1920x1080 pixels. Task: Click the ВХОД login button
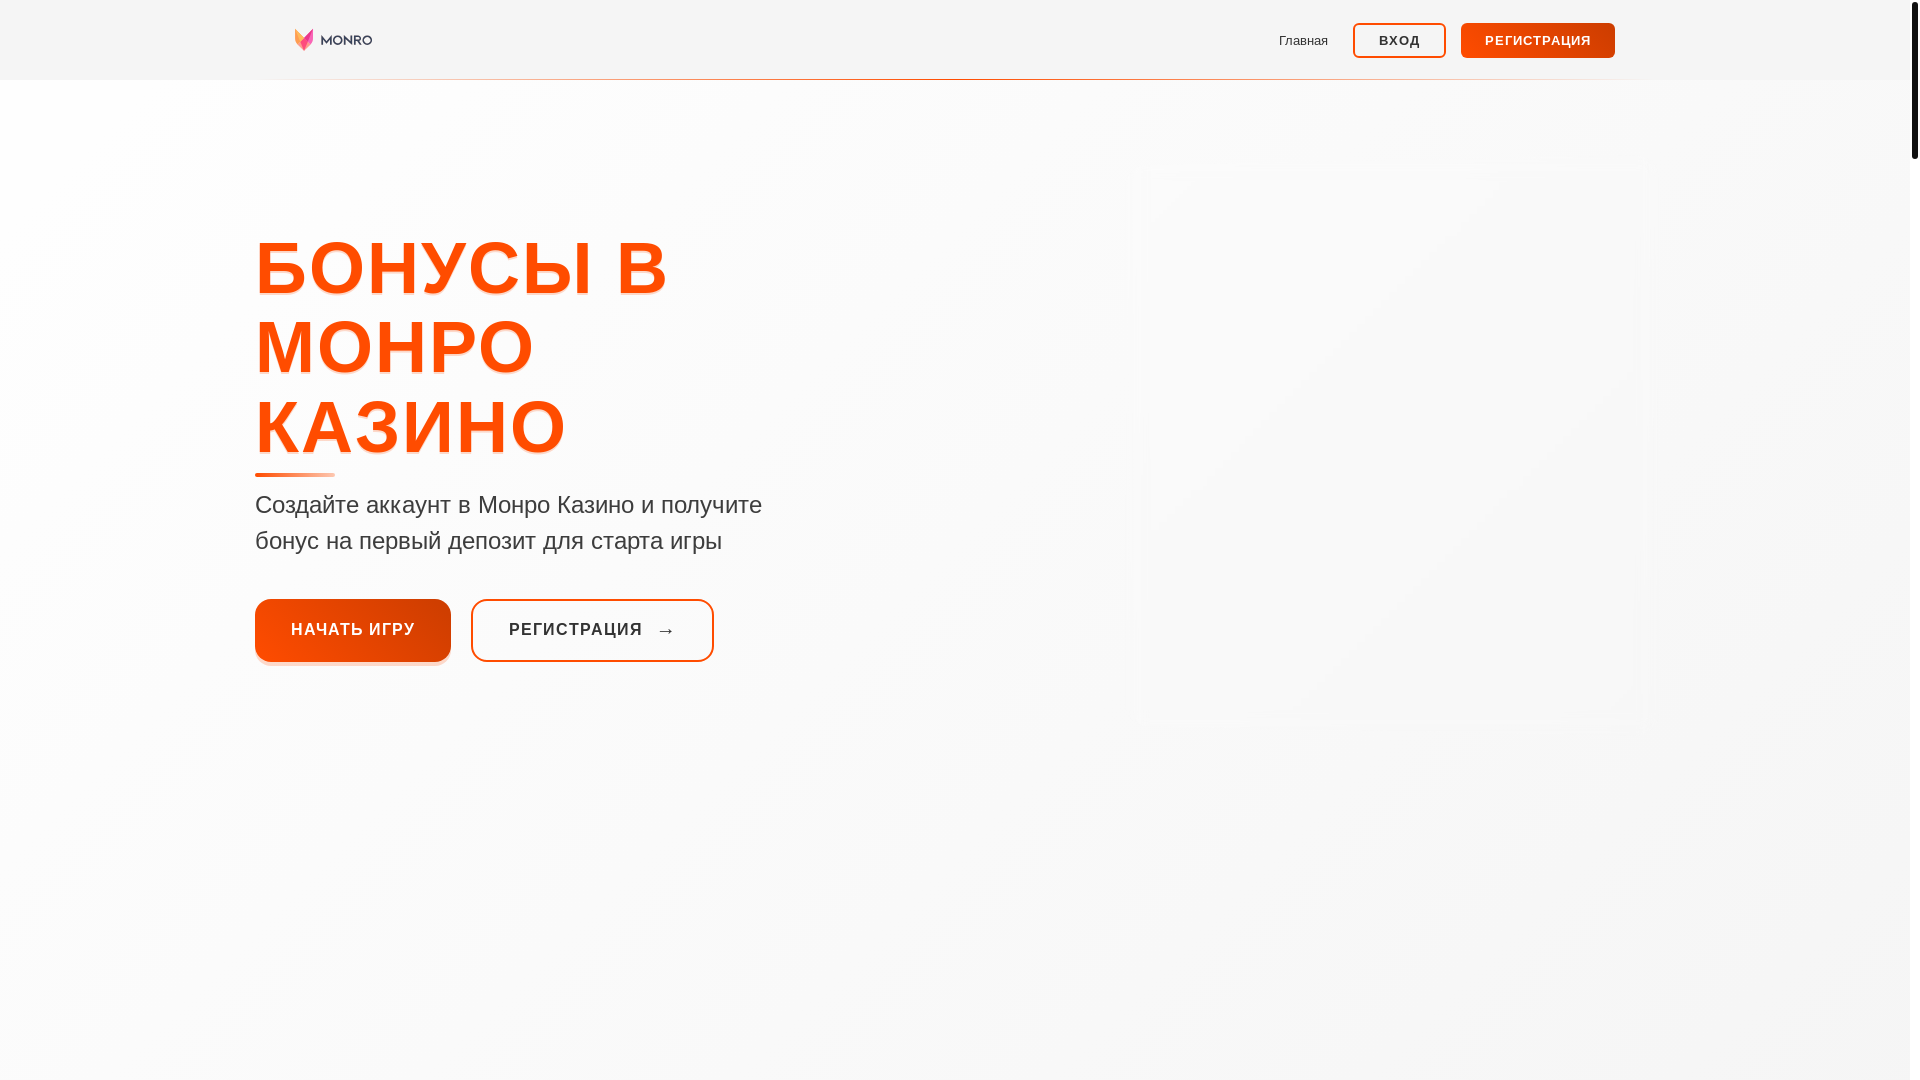tap(1399, 41)
